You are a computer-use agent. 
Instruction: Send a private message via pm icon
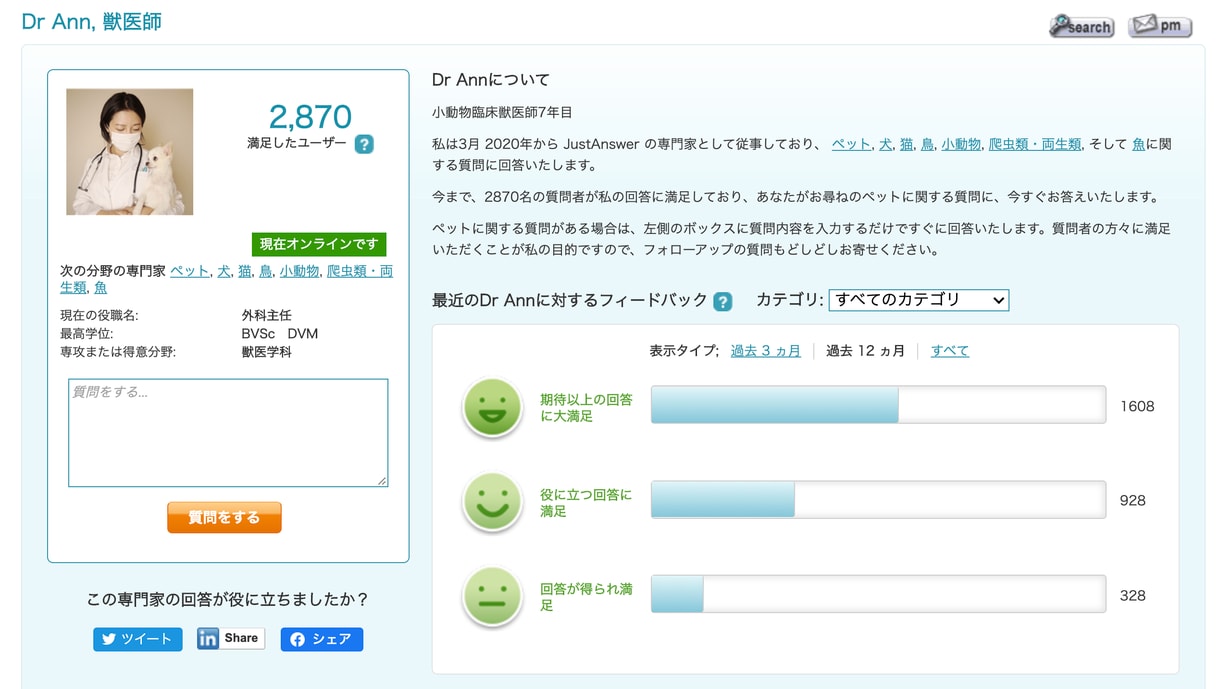point(1160,26)
